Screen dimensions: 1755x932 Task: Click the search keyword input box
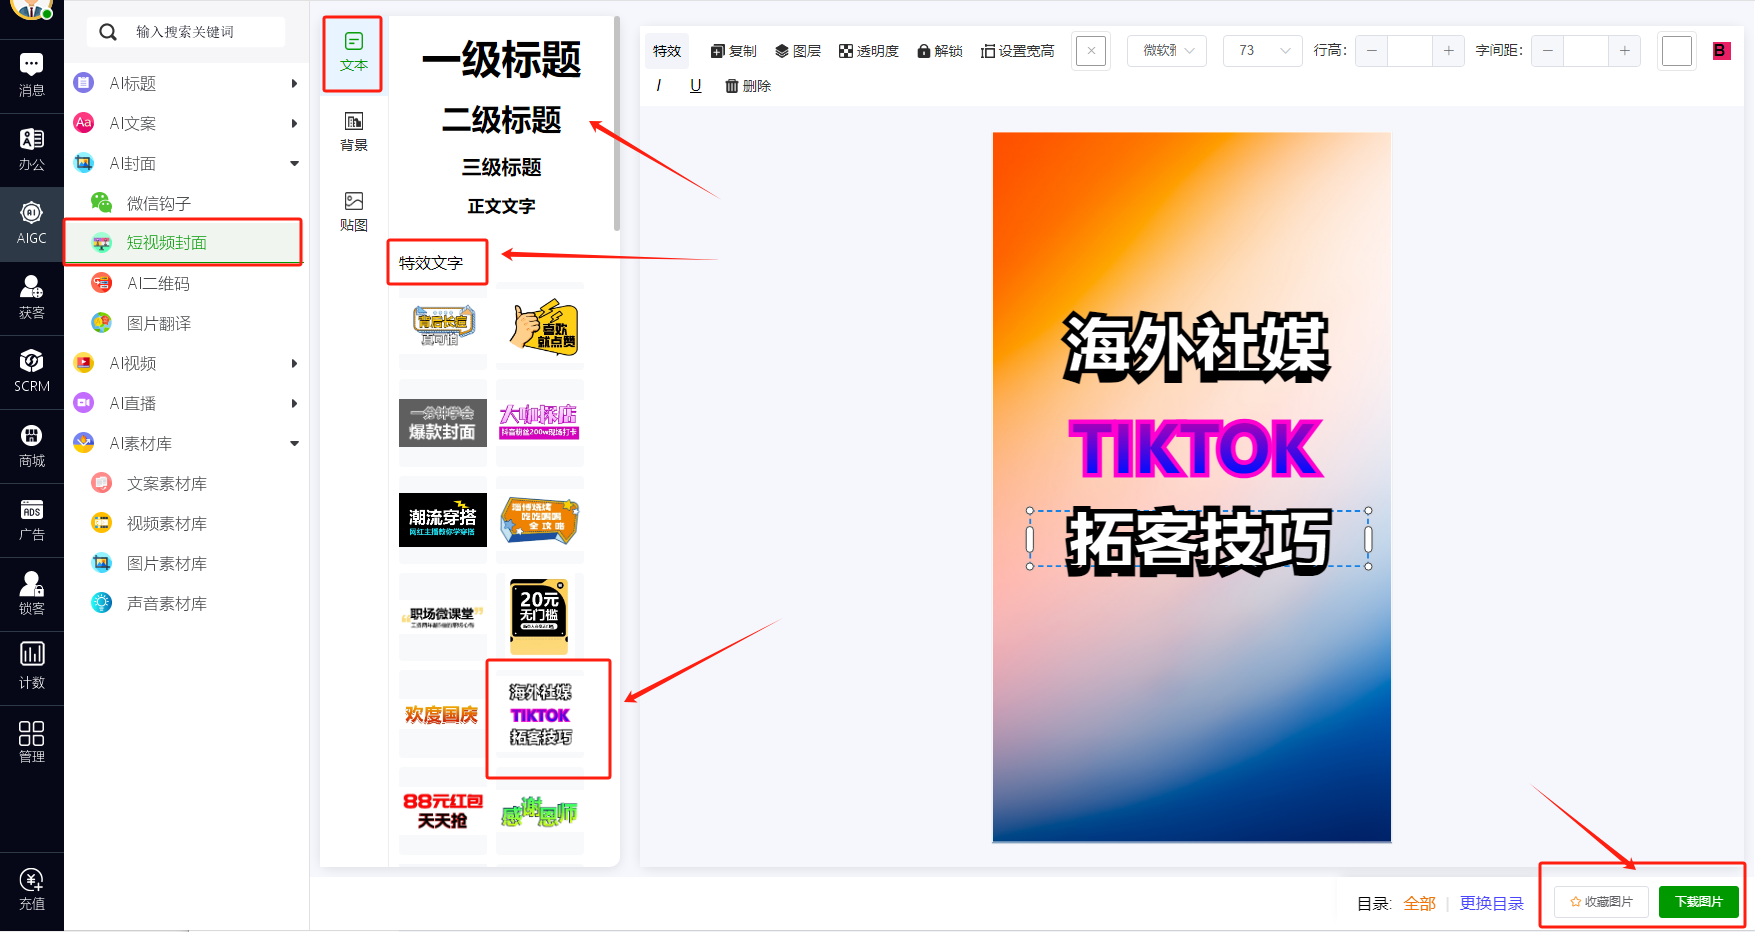[186, 32]
